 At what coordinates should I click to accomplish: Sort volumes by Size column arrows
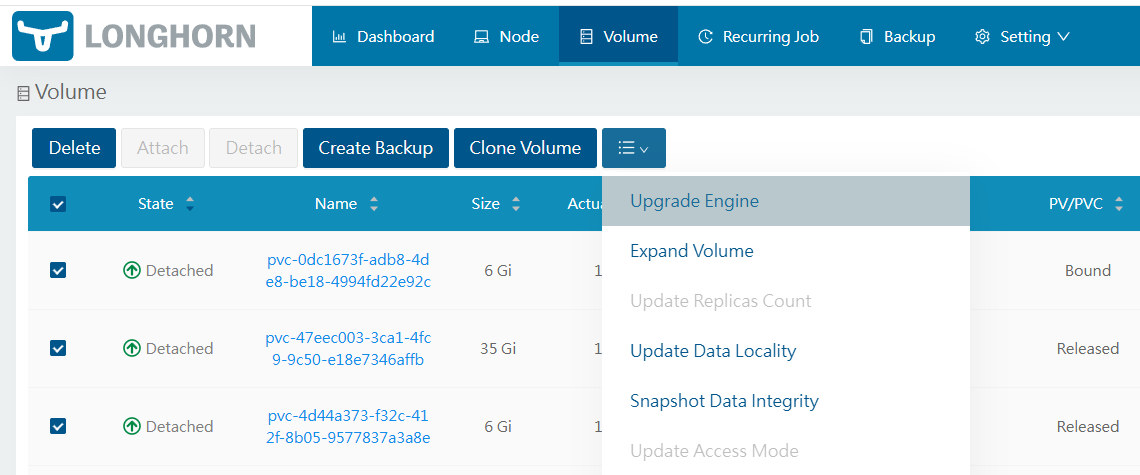(516, 204)
